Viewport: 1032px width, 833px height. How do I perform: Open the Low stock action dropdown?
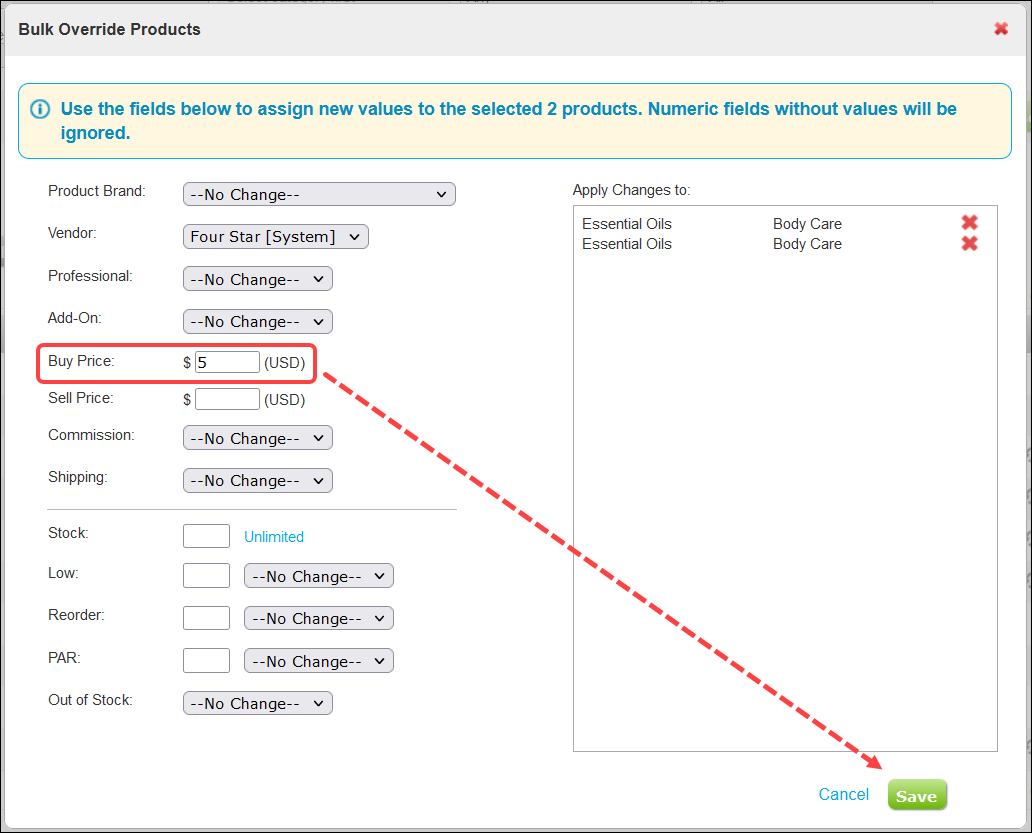tap(319, 576)
